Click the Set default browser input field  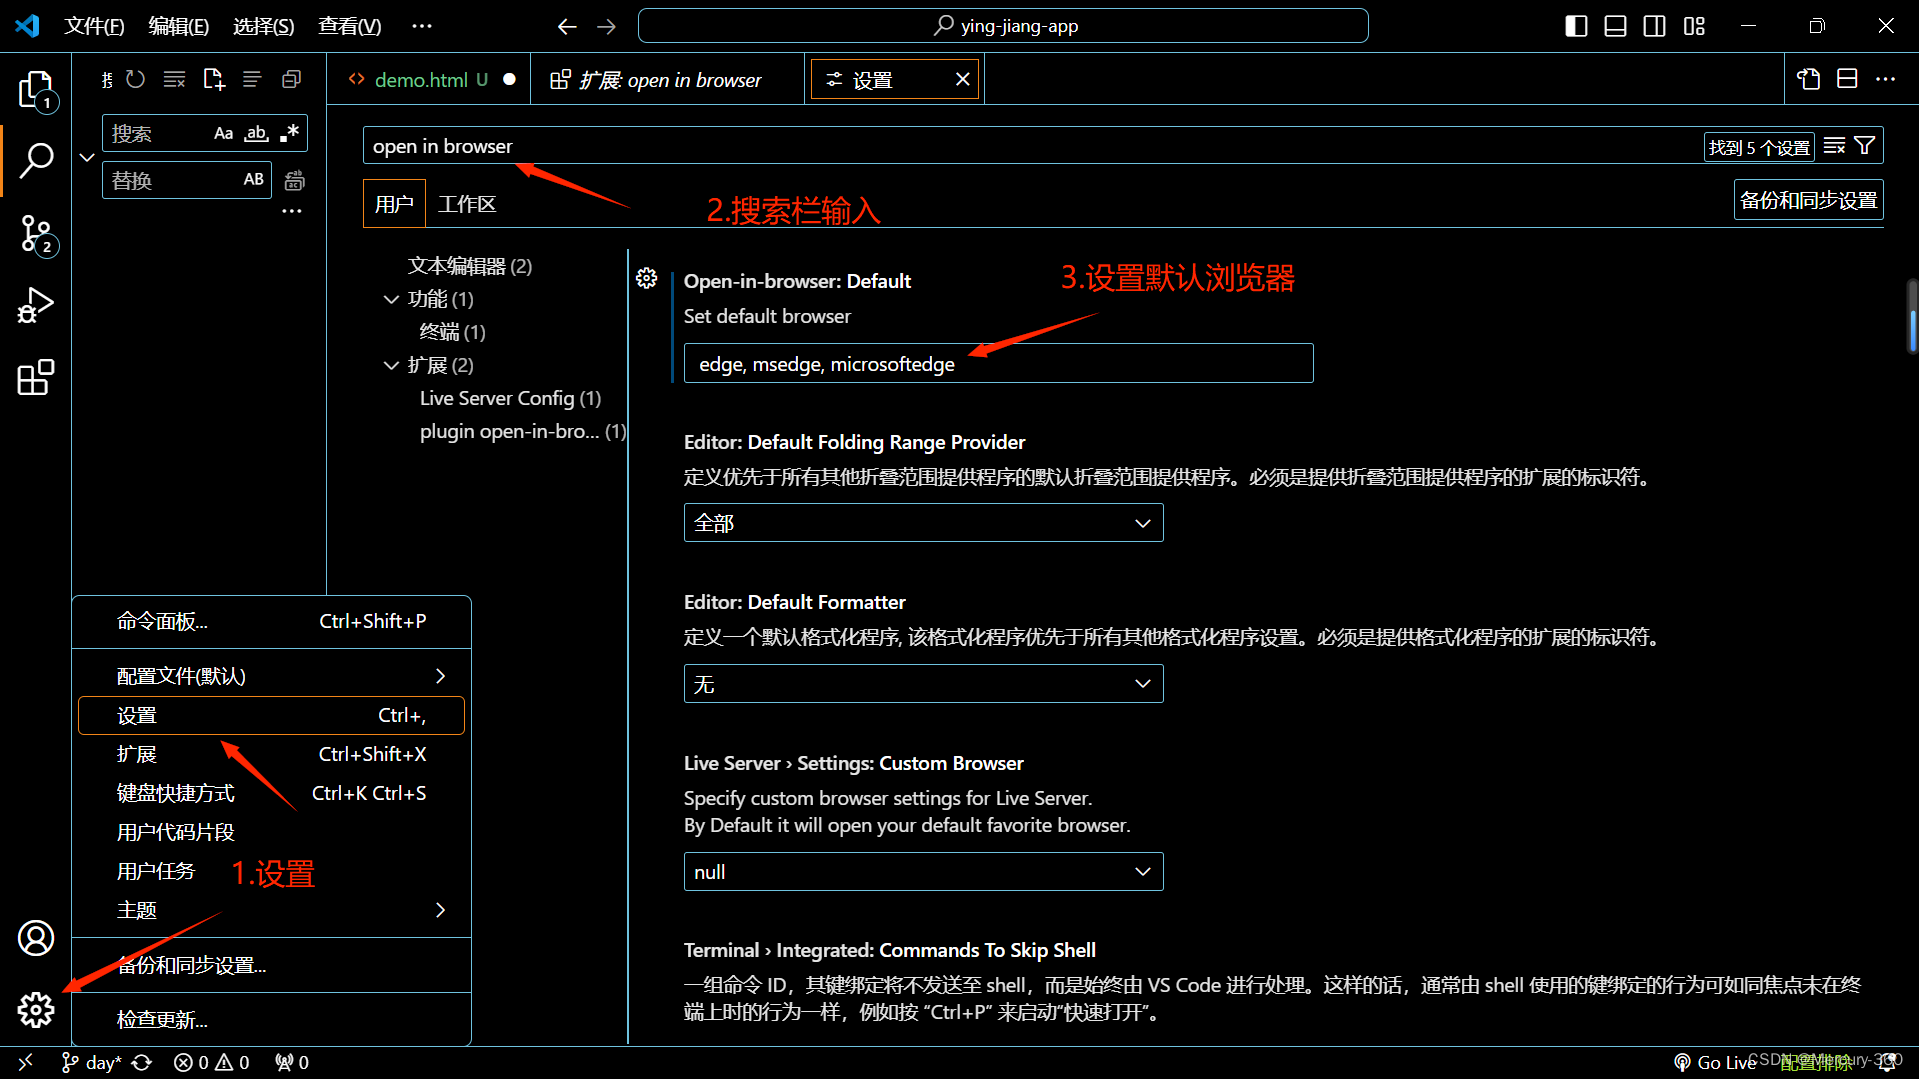coord(997,363)
